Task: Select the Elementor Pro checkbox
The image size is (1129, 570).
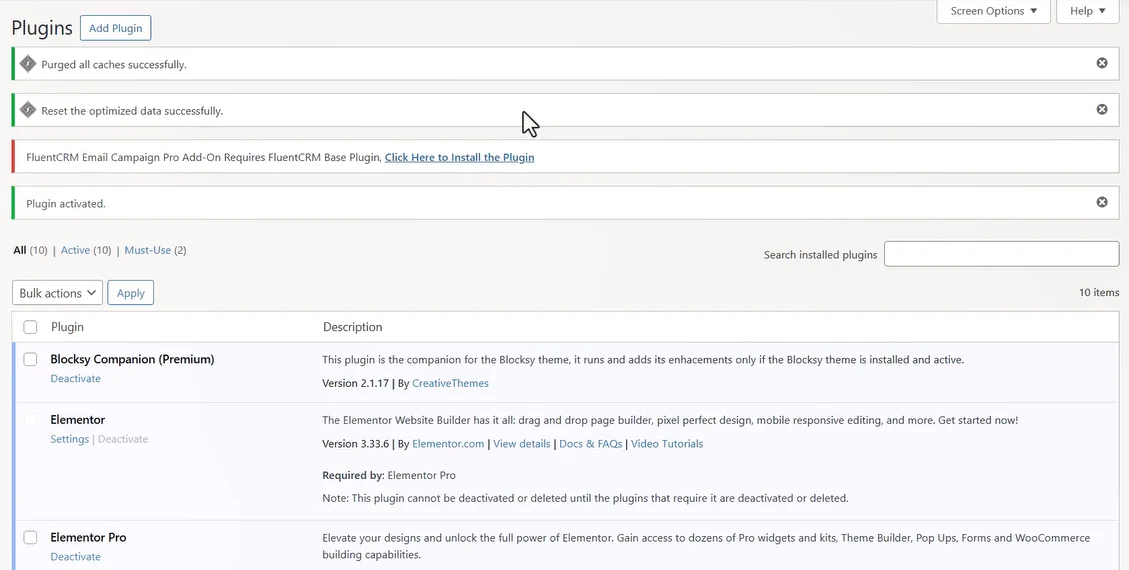Action: coord(30,537)
